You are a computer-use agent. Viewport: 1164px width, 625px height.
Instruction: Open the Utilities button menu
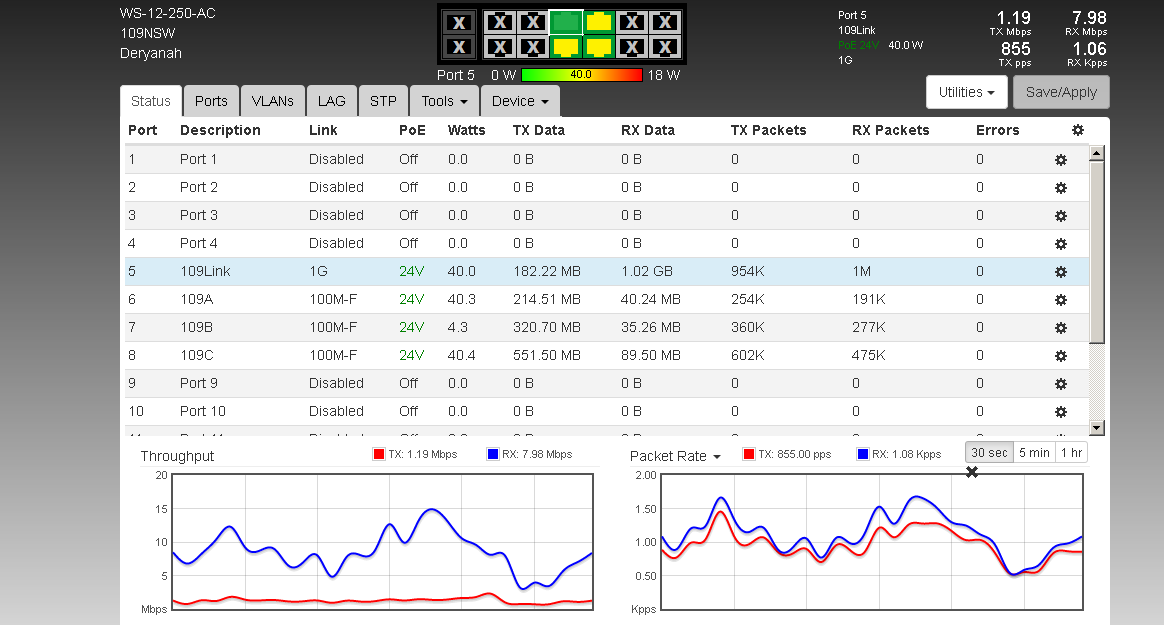pyautogui.click(x=966, y=92)
